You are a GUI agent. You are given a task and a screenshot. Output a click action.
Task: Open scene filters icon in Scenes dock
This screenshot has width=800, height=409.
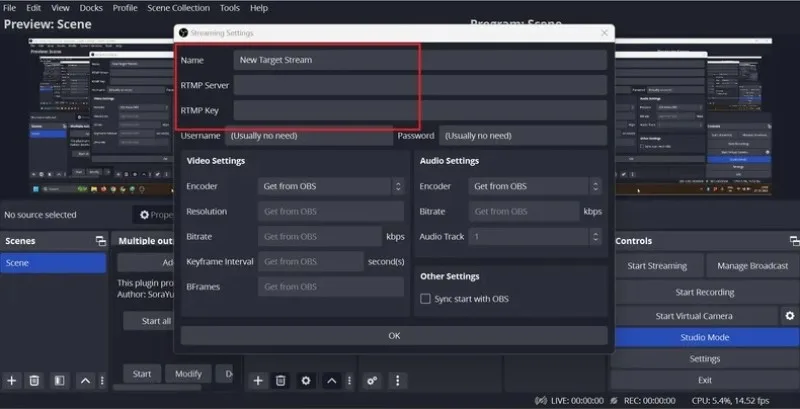click(59, 380)
